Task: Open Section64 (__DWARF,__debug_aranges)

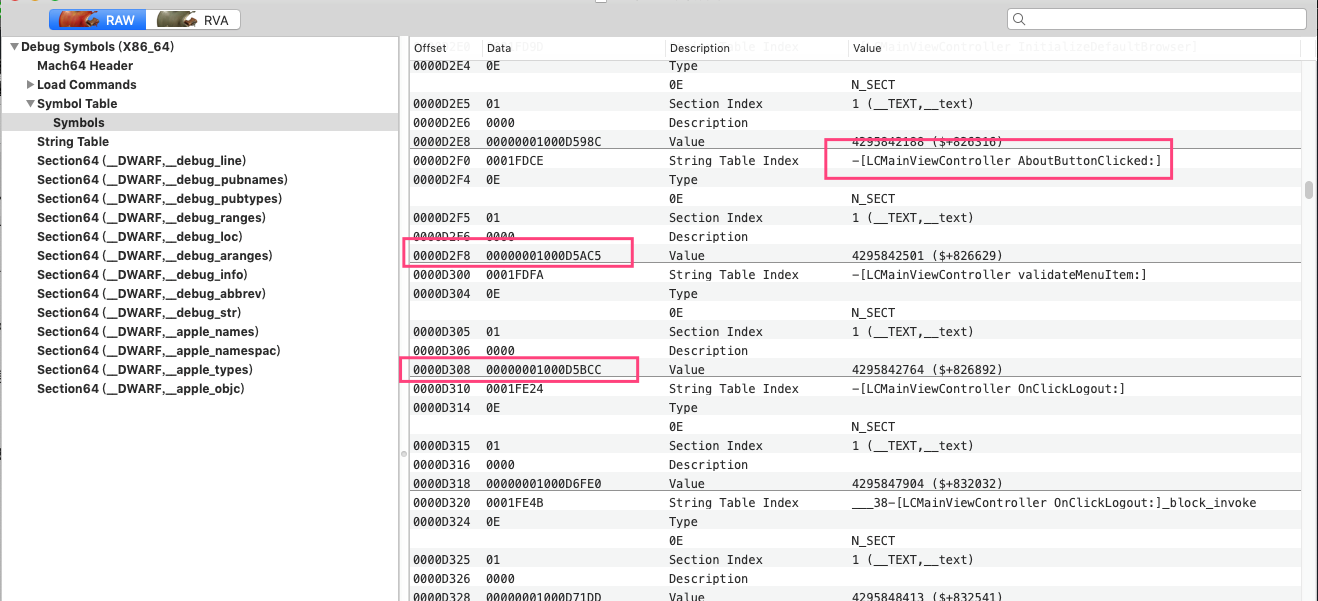Action: coord(155,256)
